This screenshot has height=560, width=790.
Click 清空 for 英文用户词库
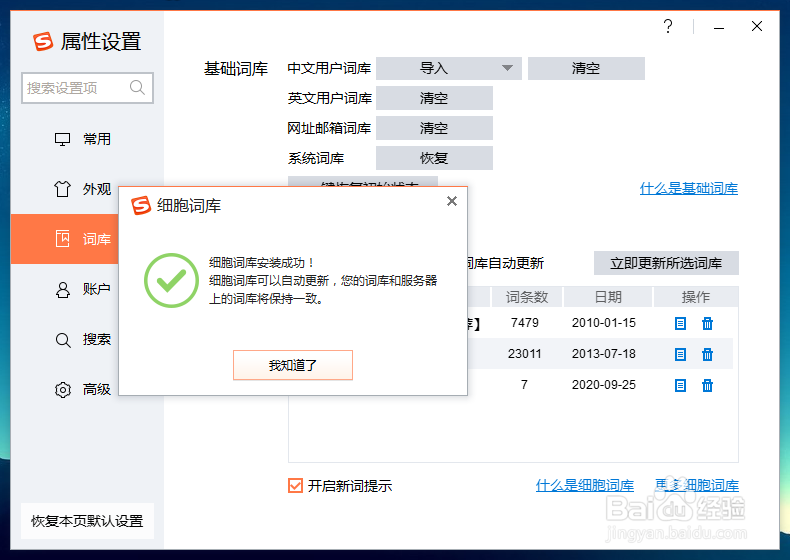coord(434,98)
